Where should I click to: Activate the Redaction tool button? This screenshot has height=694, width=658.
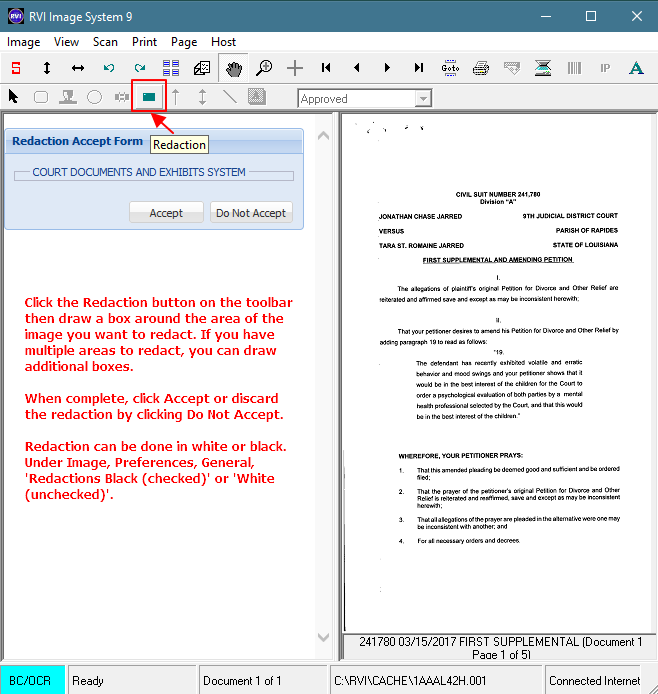click(x=149, y=96)
